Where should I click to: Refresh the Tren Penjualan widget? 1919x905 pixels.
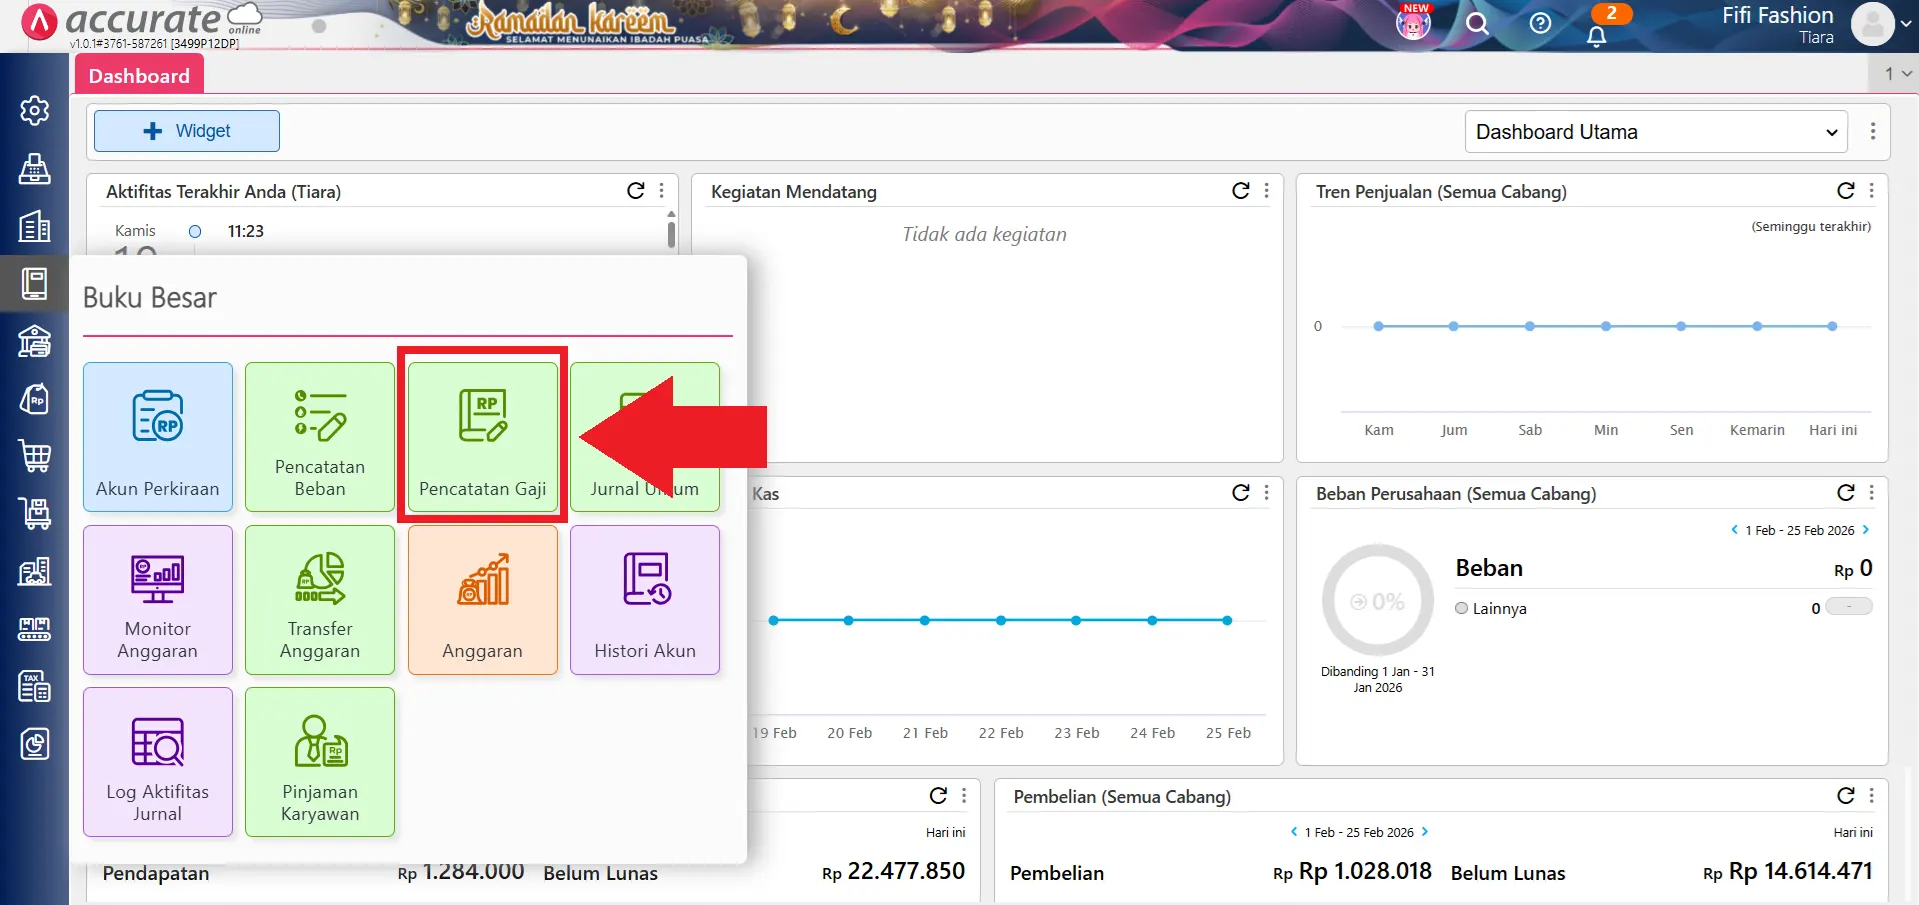click(x=1845, y=191)
